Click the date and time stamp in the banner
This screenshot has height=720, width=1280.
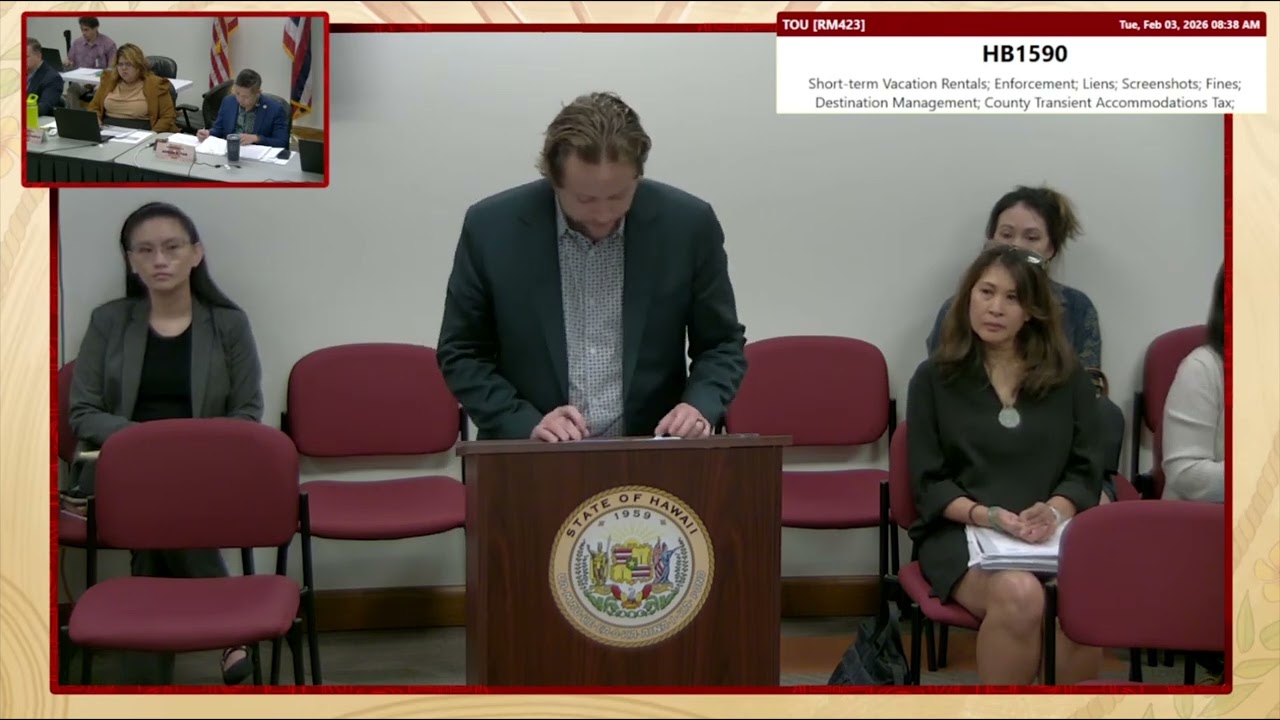1190,24
